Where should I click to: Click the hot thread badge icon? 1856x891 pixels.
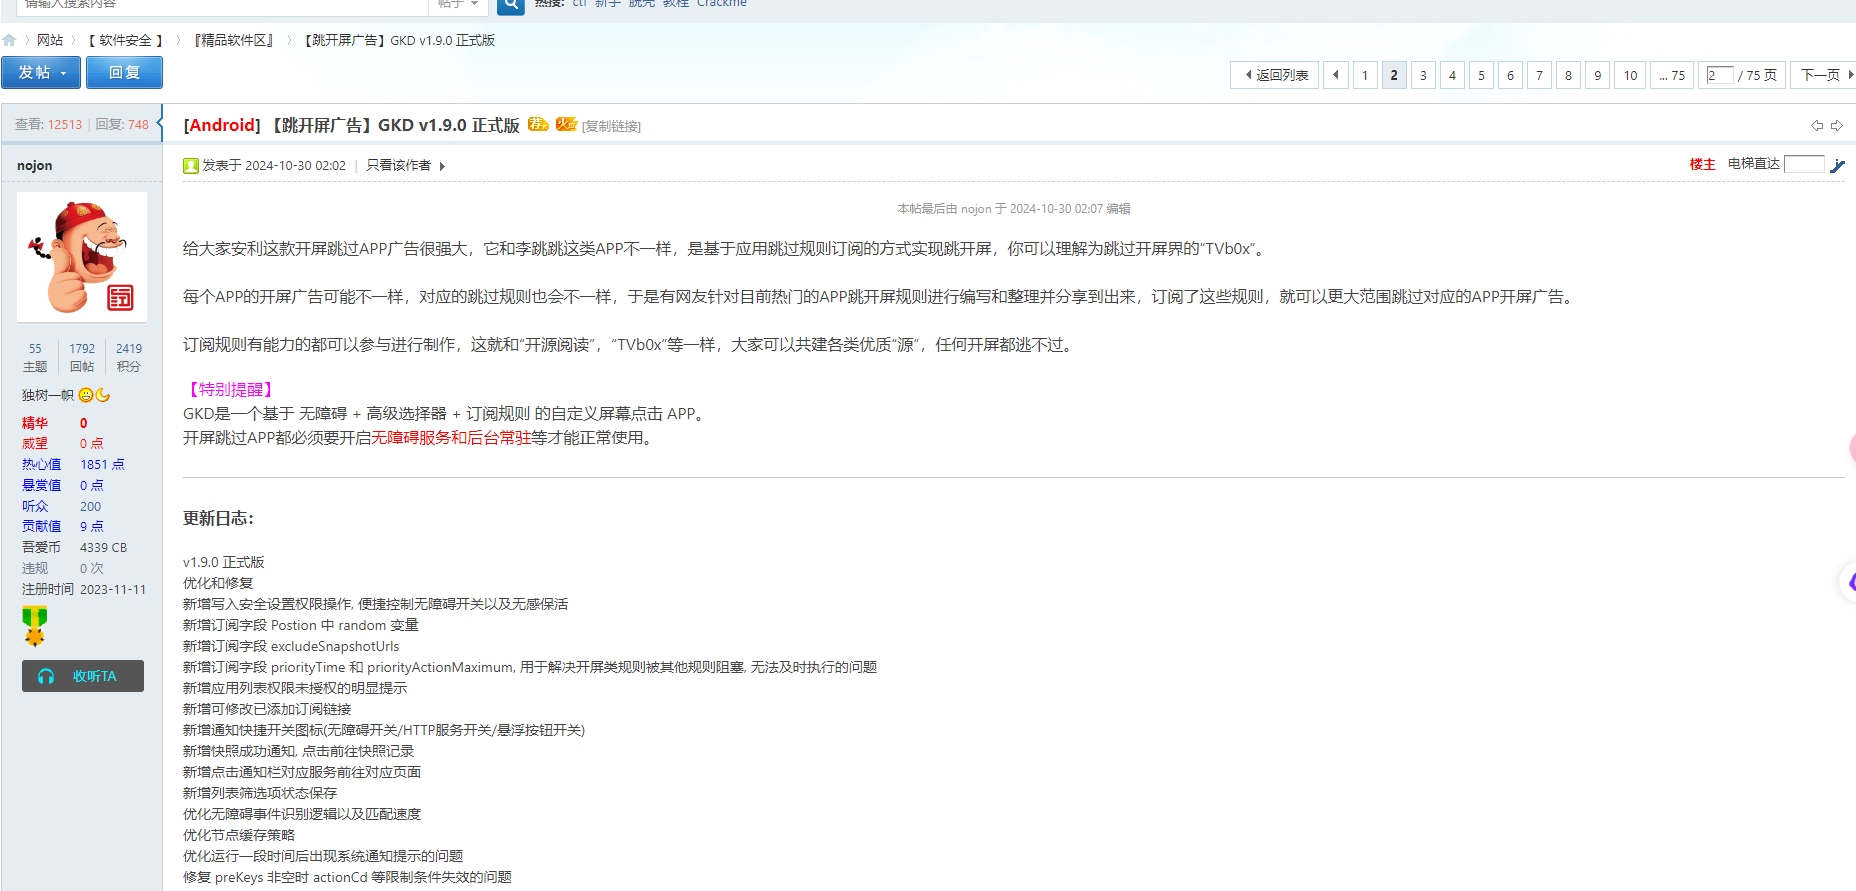pos(566,125)
